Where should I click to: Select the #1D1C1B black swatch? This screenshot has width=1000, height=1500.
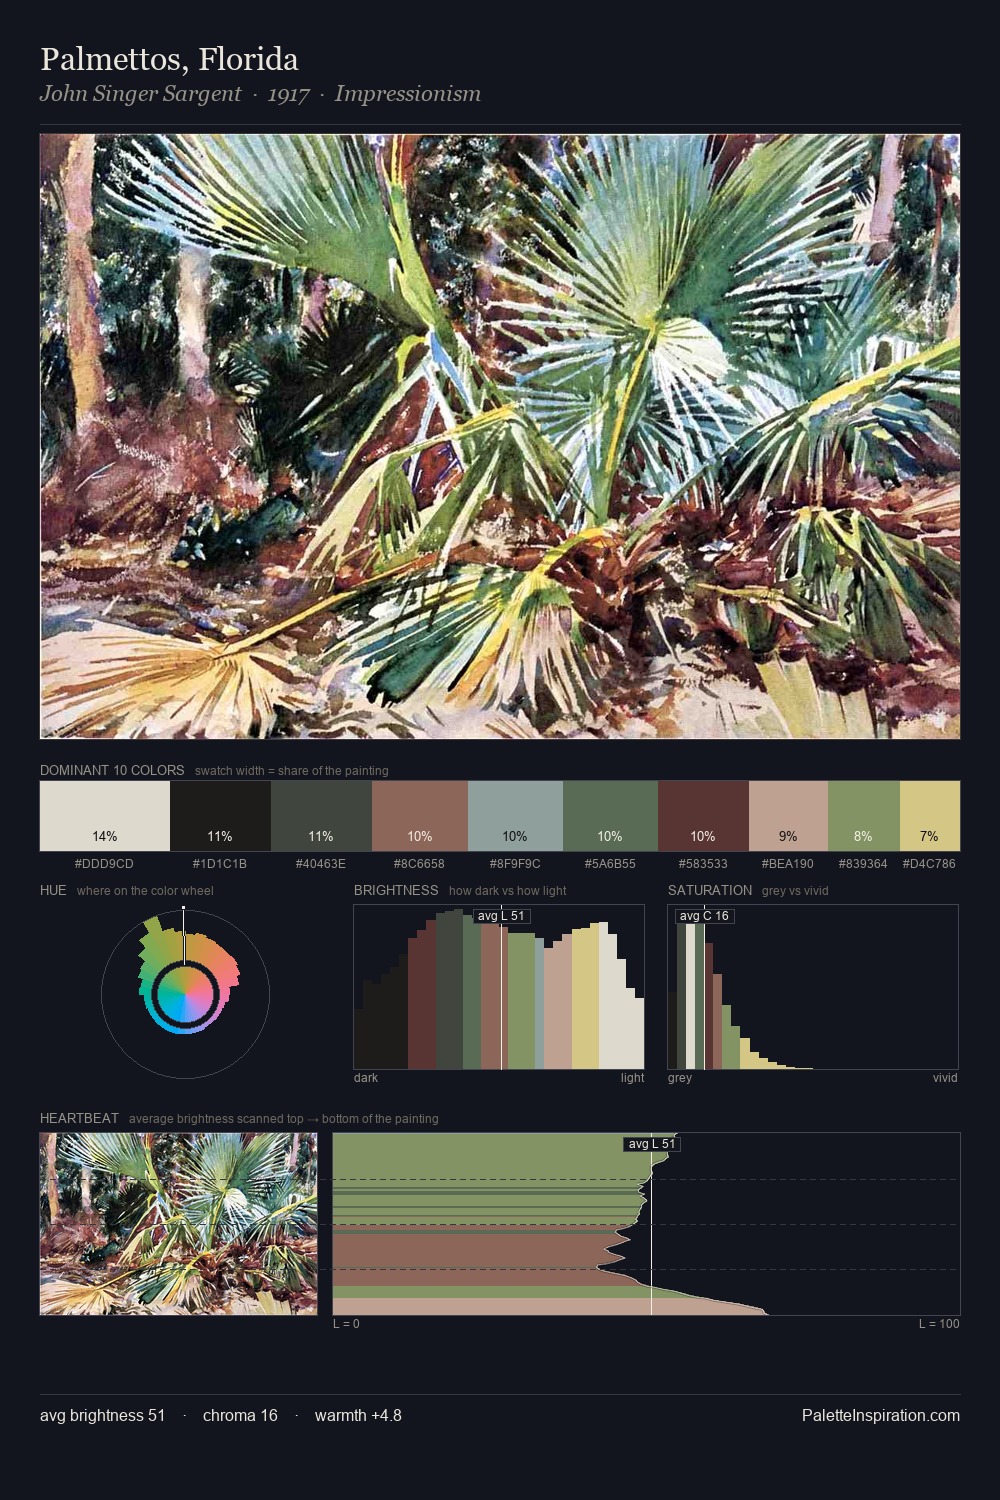(x=220, y=816)
